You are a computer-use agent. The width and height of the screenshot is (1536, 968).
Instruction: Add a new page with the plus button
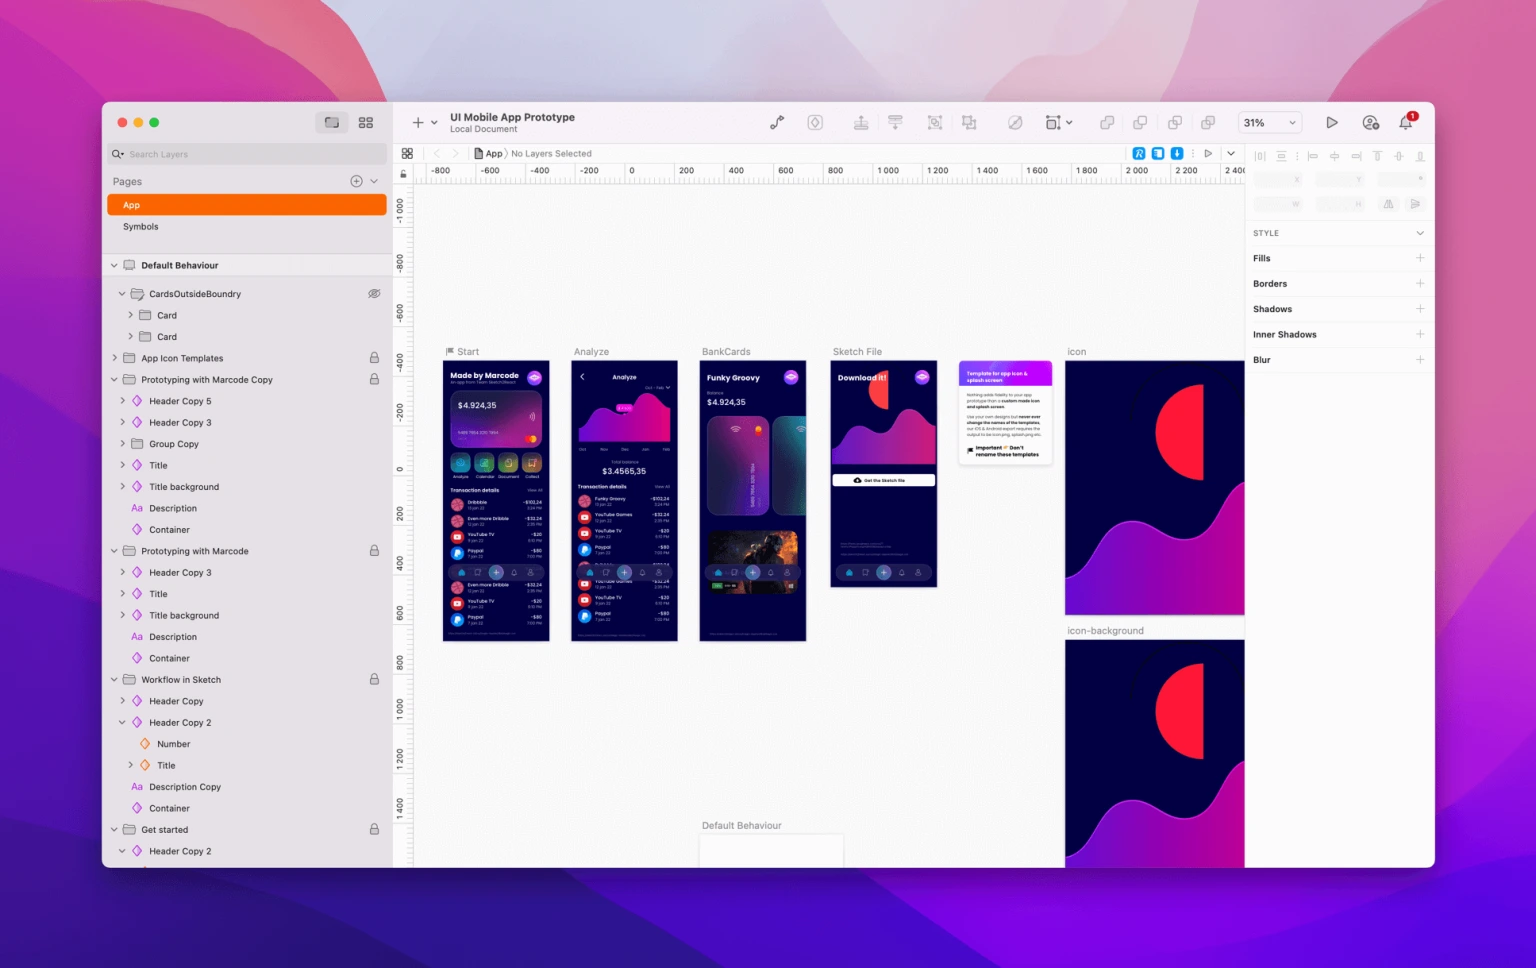coord(357,181)
